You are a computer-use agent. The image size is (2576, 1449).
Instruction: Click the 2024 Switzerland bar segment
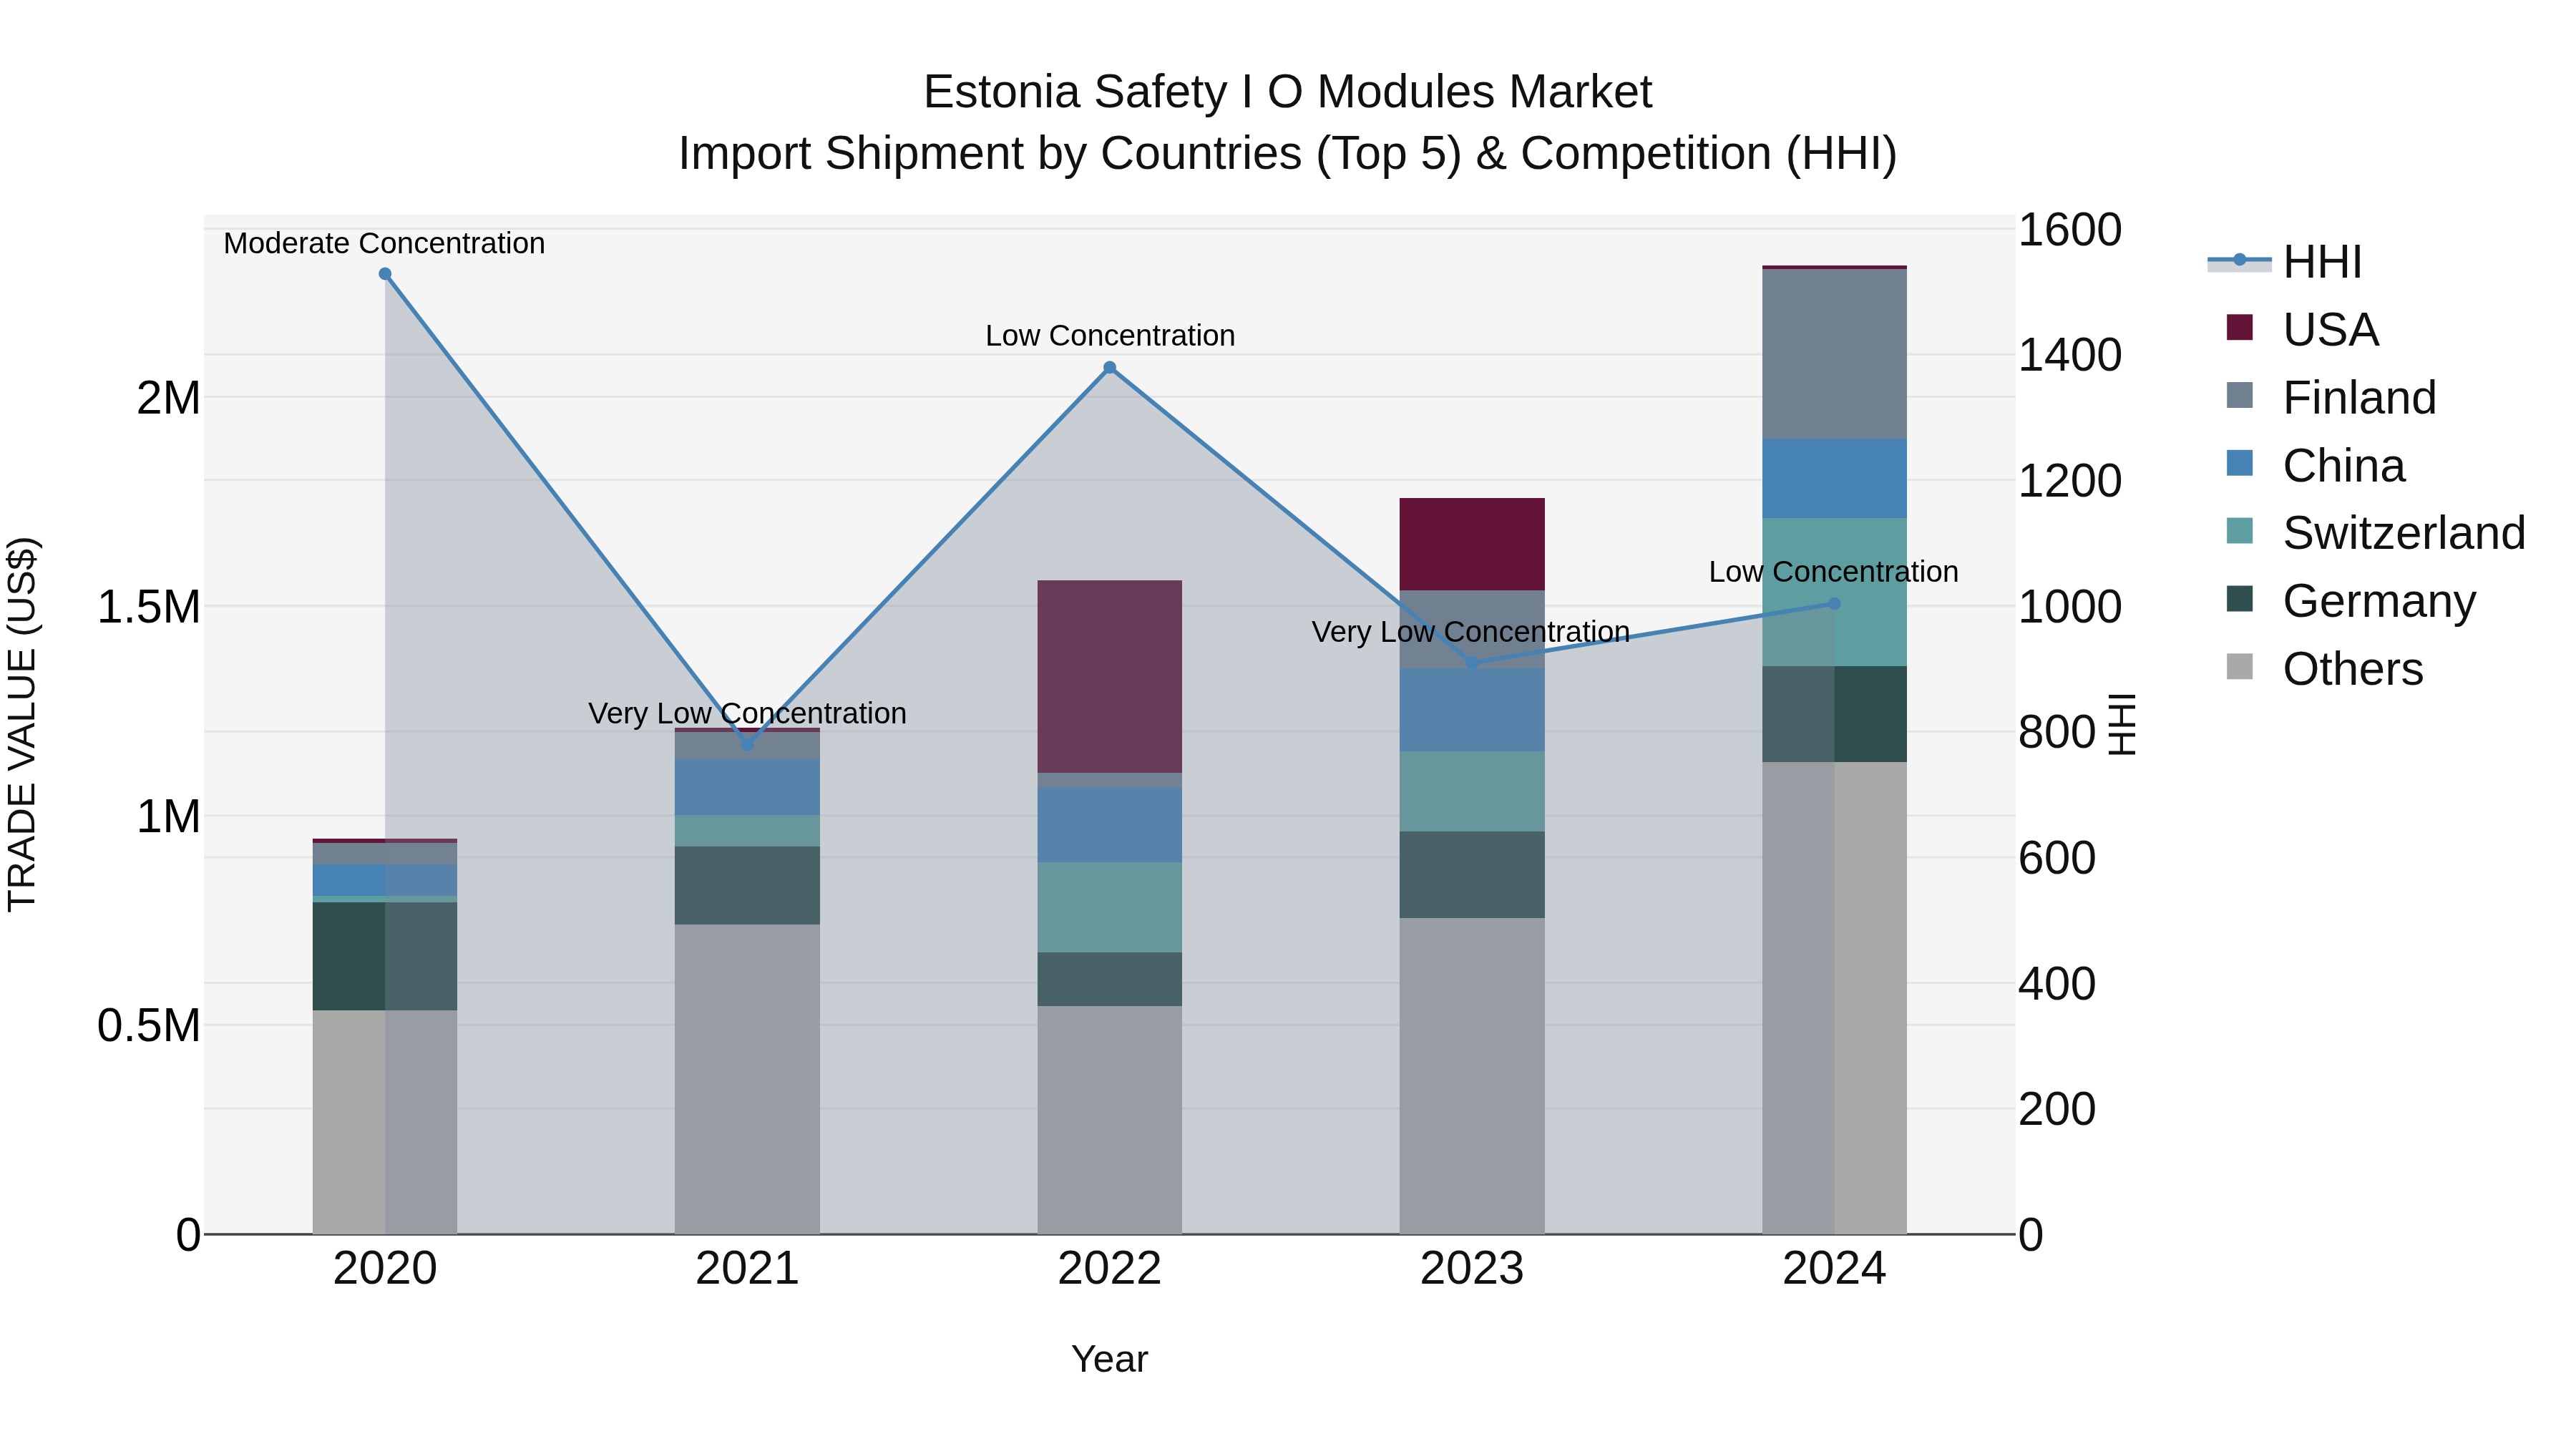[x=1834, y=592]
